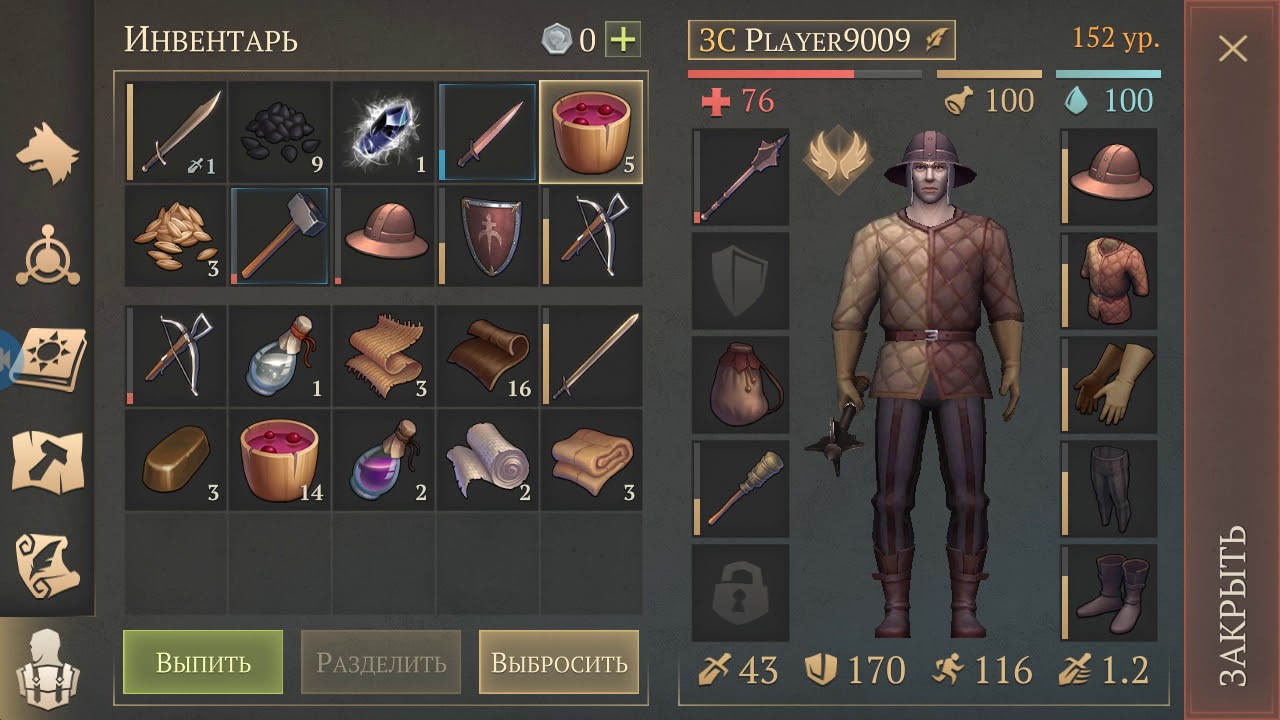Open the crafting hammer sidebar tab
This screenshot has height=720, width=1280.
(x=46, y=461)
